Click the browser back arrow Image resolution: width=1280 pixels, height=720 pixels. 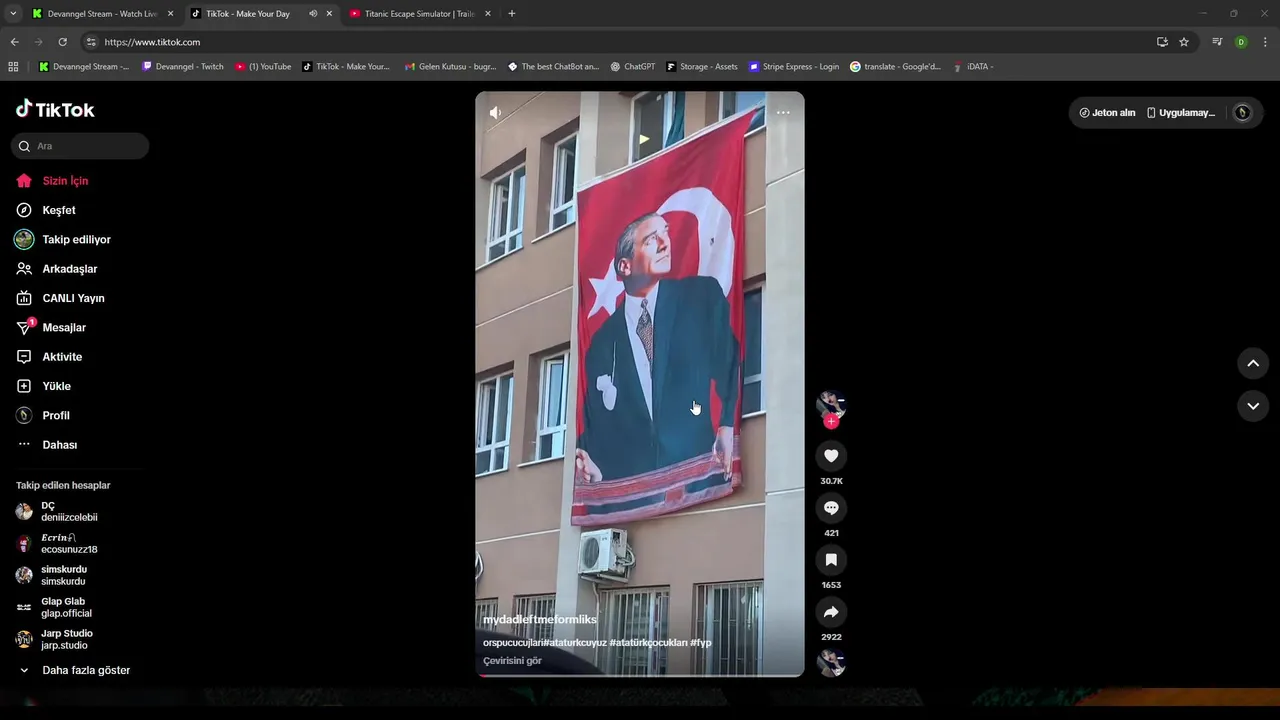[14, 42]
